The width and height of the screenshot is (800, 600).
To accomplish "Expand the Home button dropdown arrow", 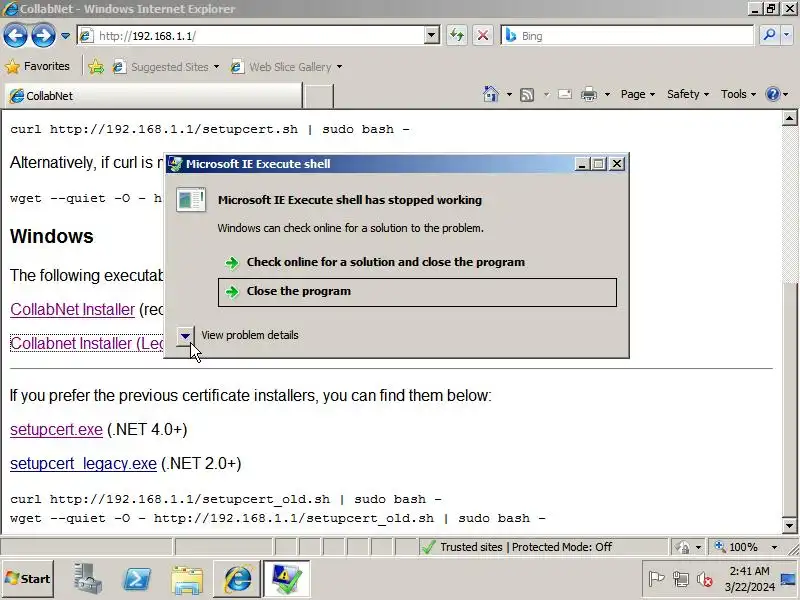I will pos(509,94).
